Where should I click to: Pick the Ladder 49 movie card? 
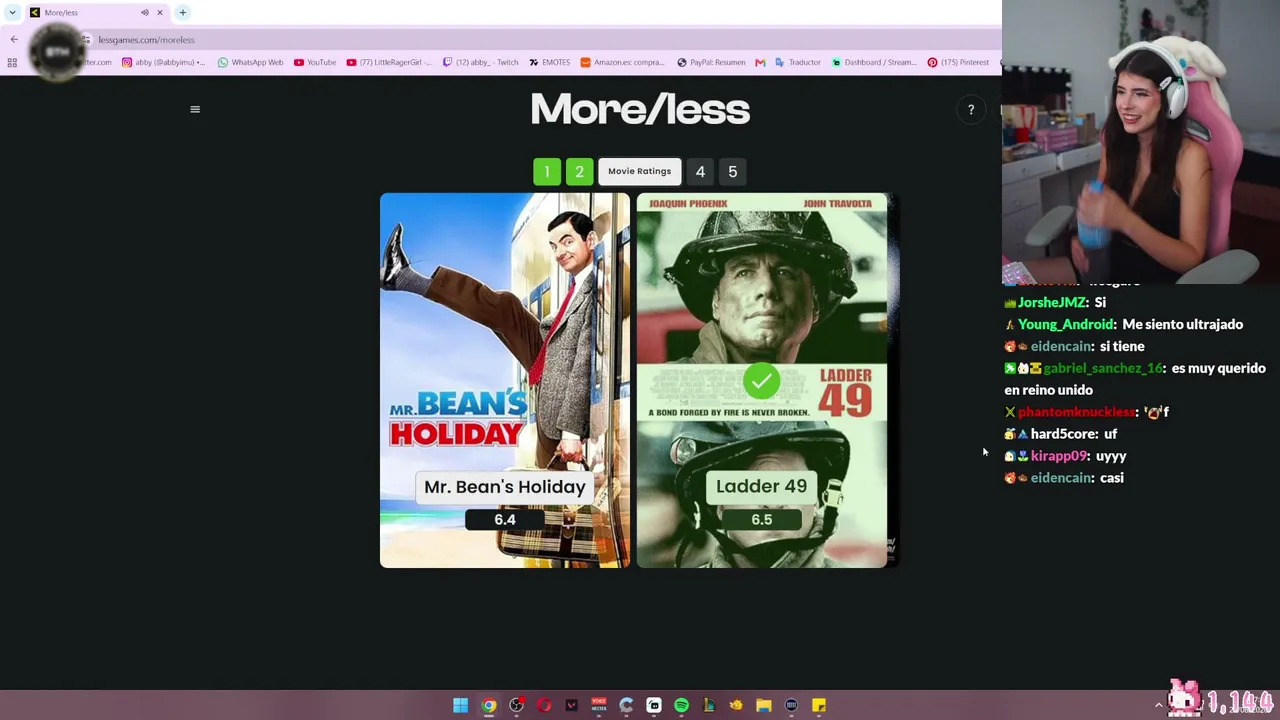762,380
